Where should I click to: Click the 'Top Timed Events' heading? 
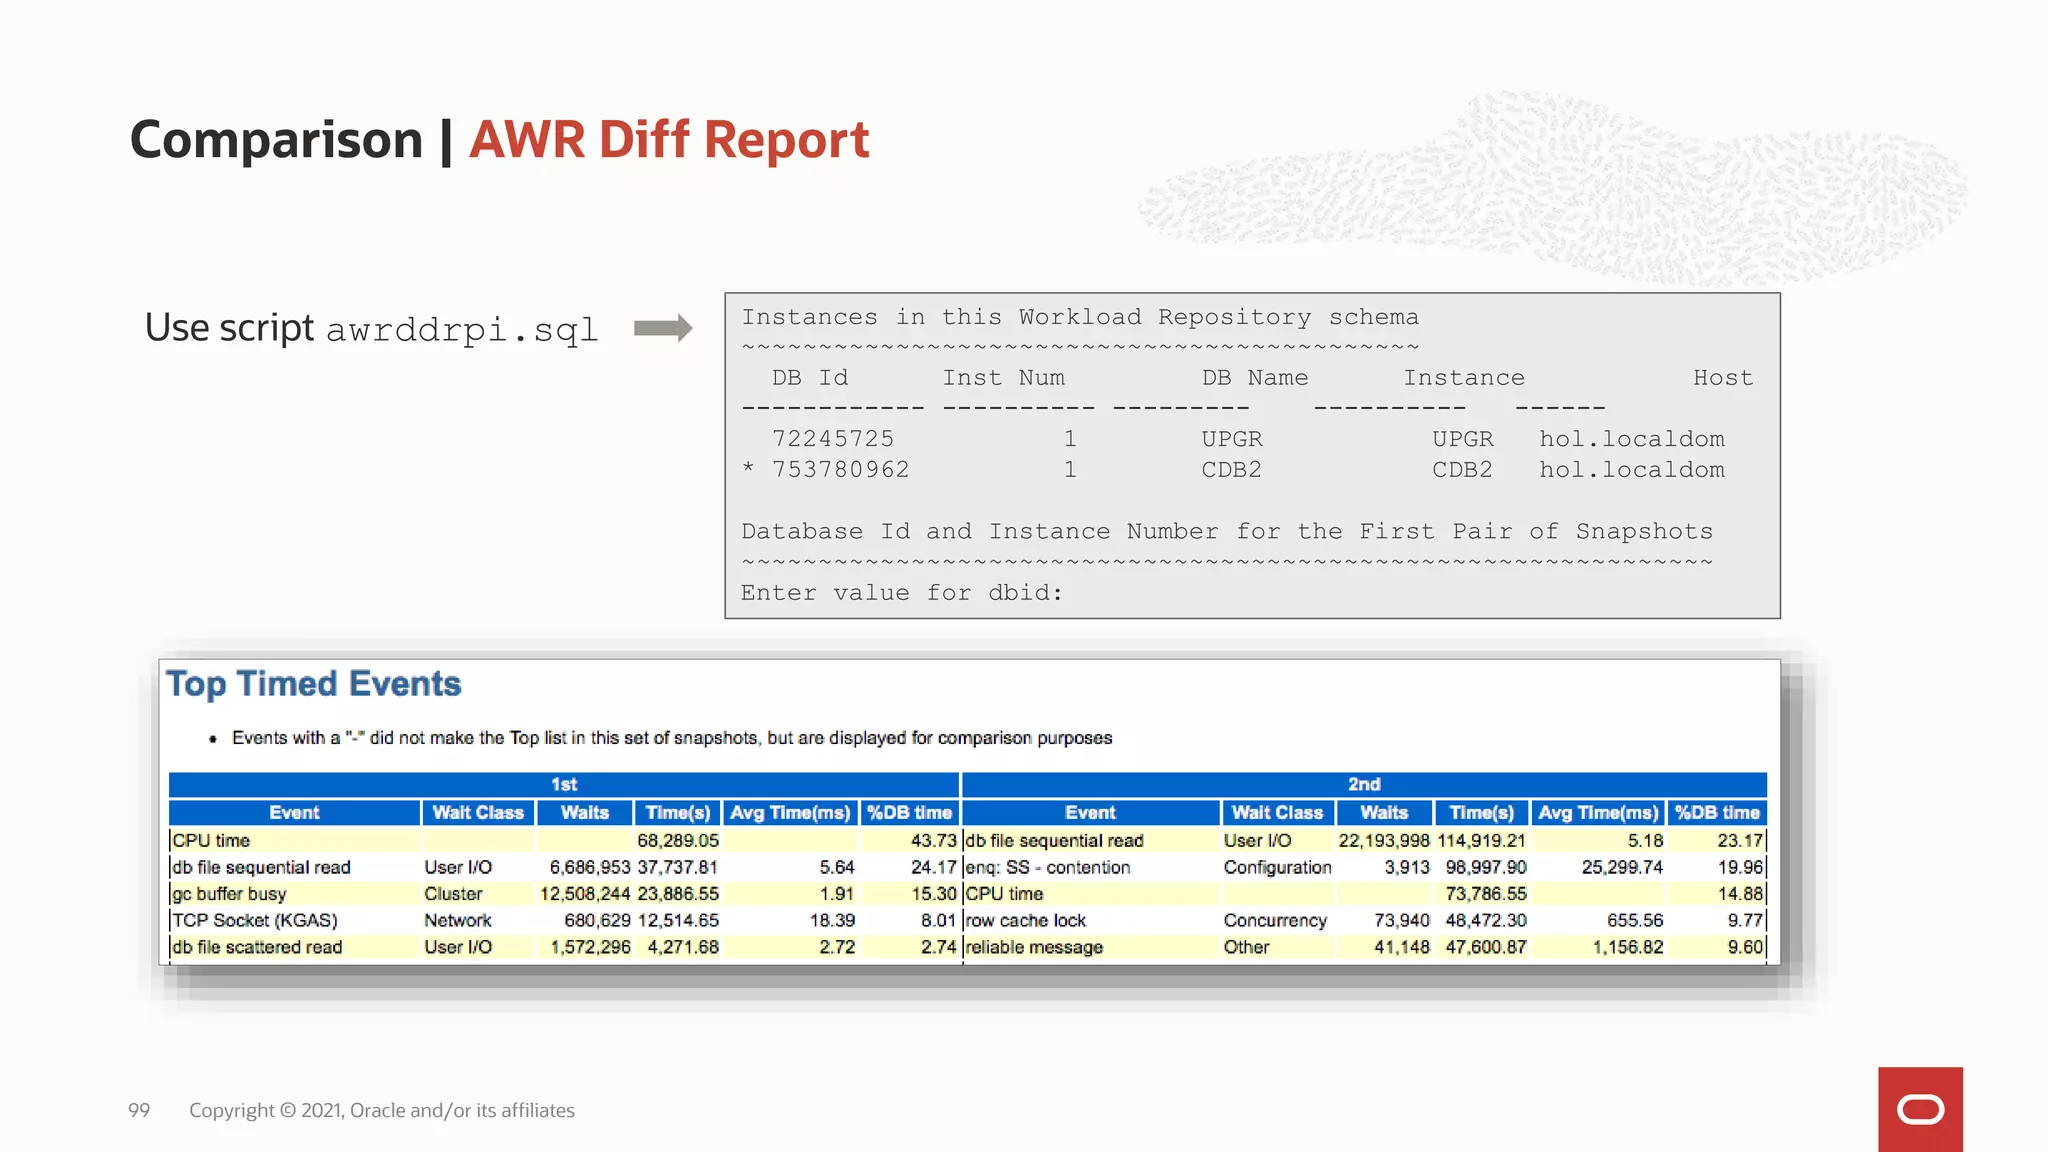313,684
